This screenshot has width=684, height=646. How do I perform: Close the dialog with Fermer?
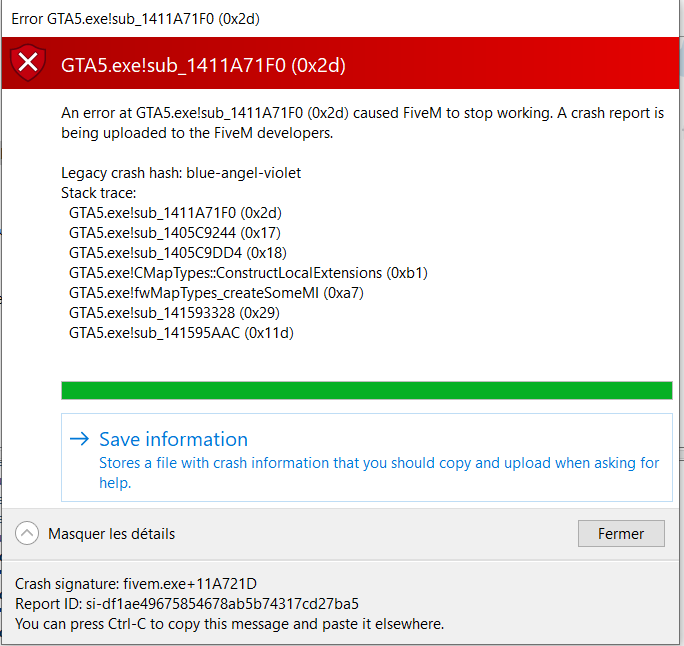coord(621,533)
